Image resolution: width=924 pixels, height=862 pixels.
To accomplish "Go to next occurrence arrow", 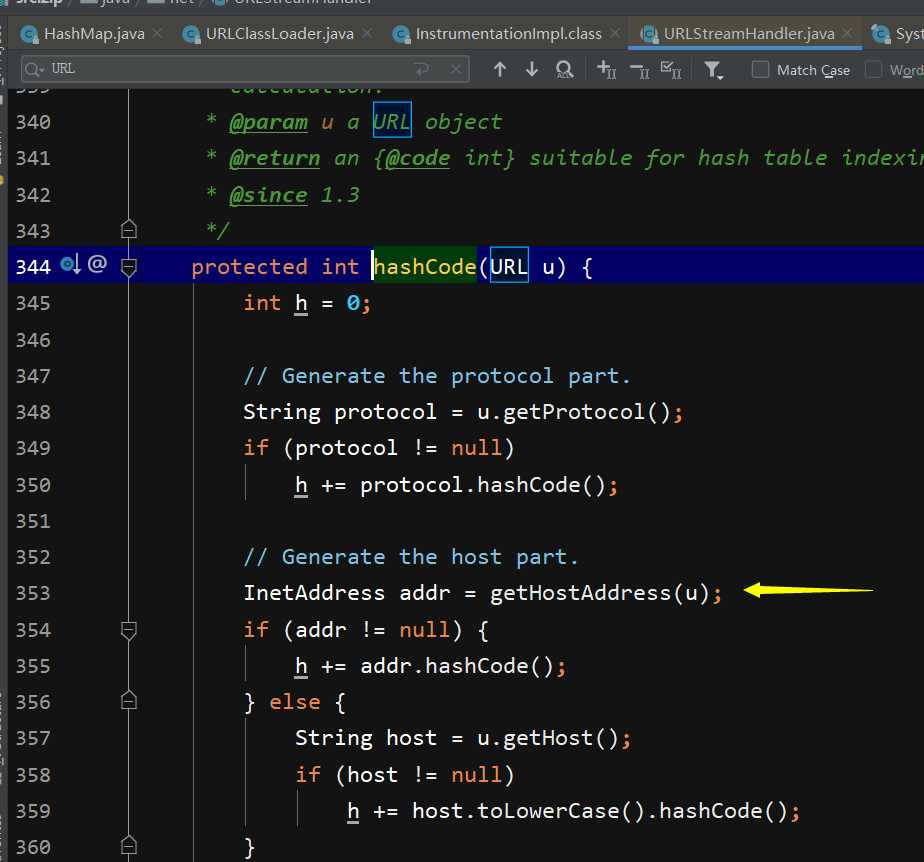I will tap(532, 70).
